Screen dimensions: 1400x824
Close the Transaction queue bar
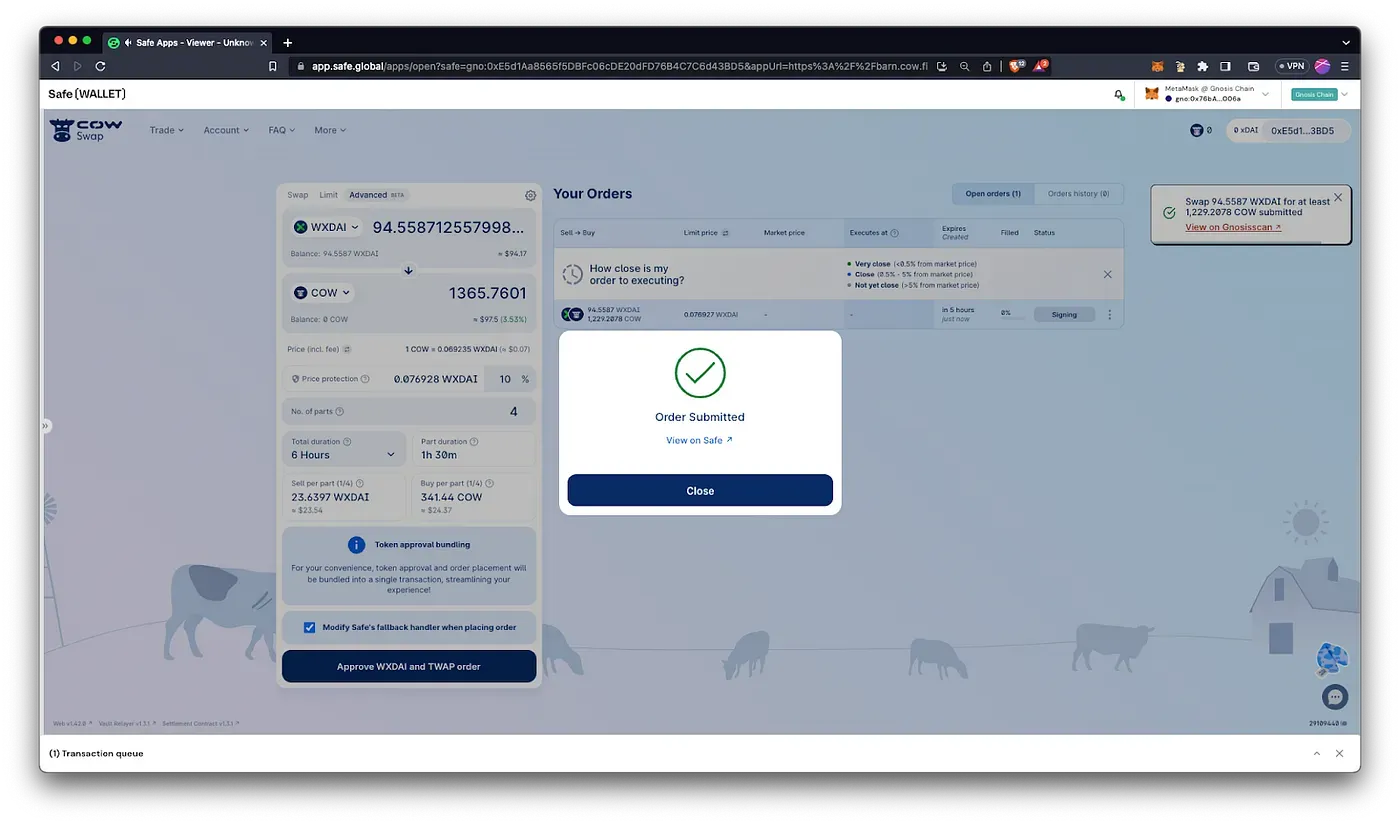click(x=1340, y=753)
